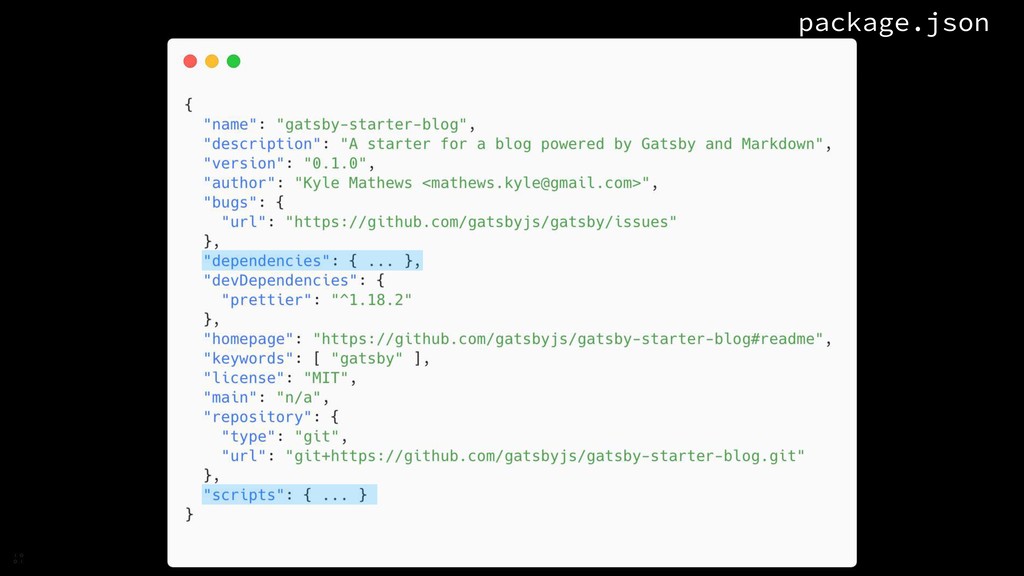
Task: Click the "bugs" key
Action: click(230, 202)
